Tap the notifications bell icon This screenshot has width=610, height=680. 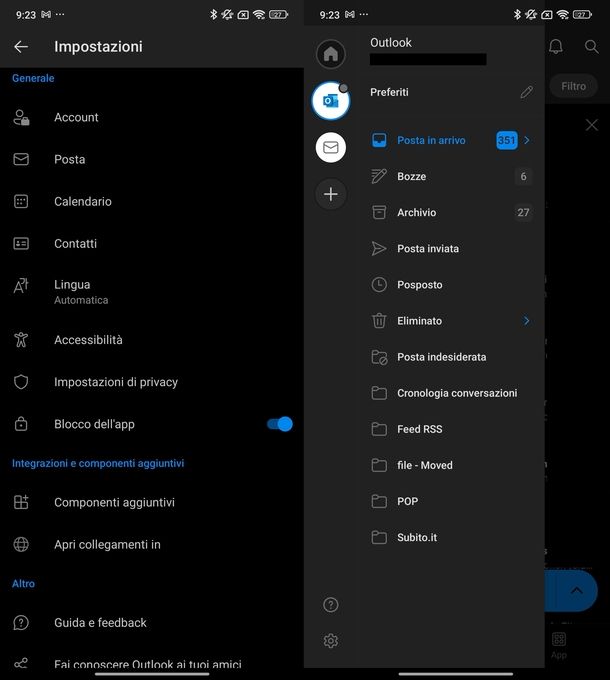click(x=556, y=46)
